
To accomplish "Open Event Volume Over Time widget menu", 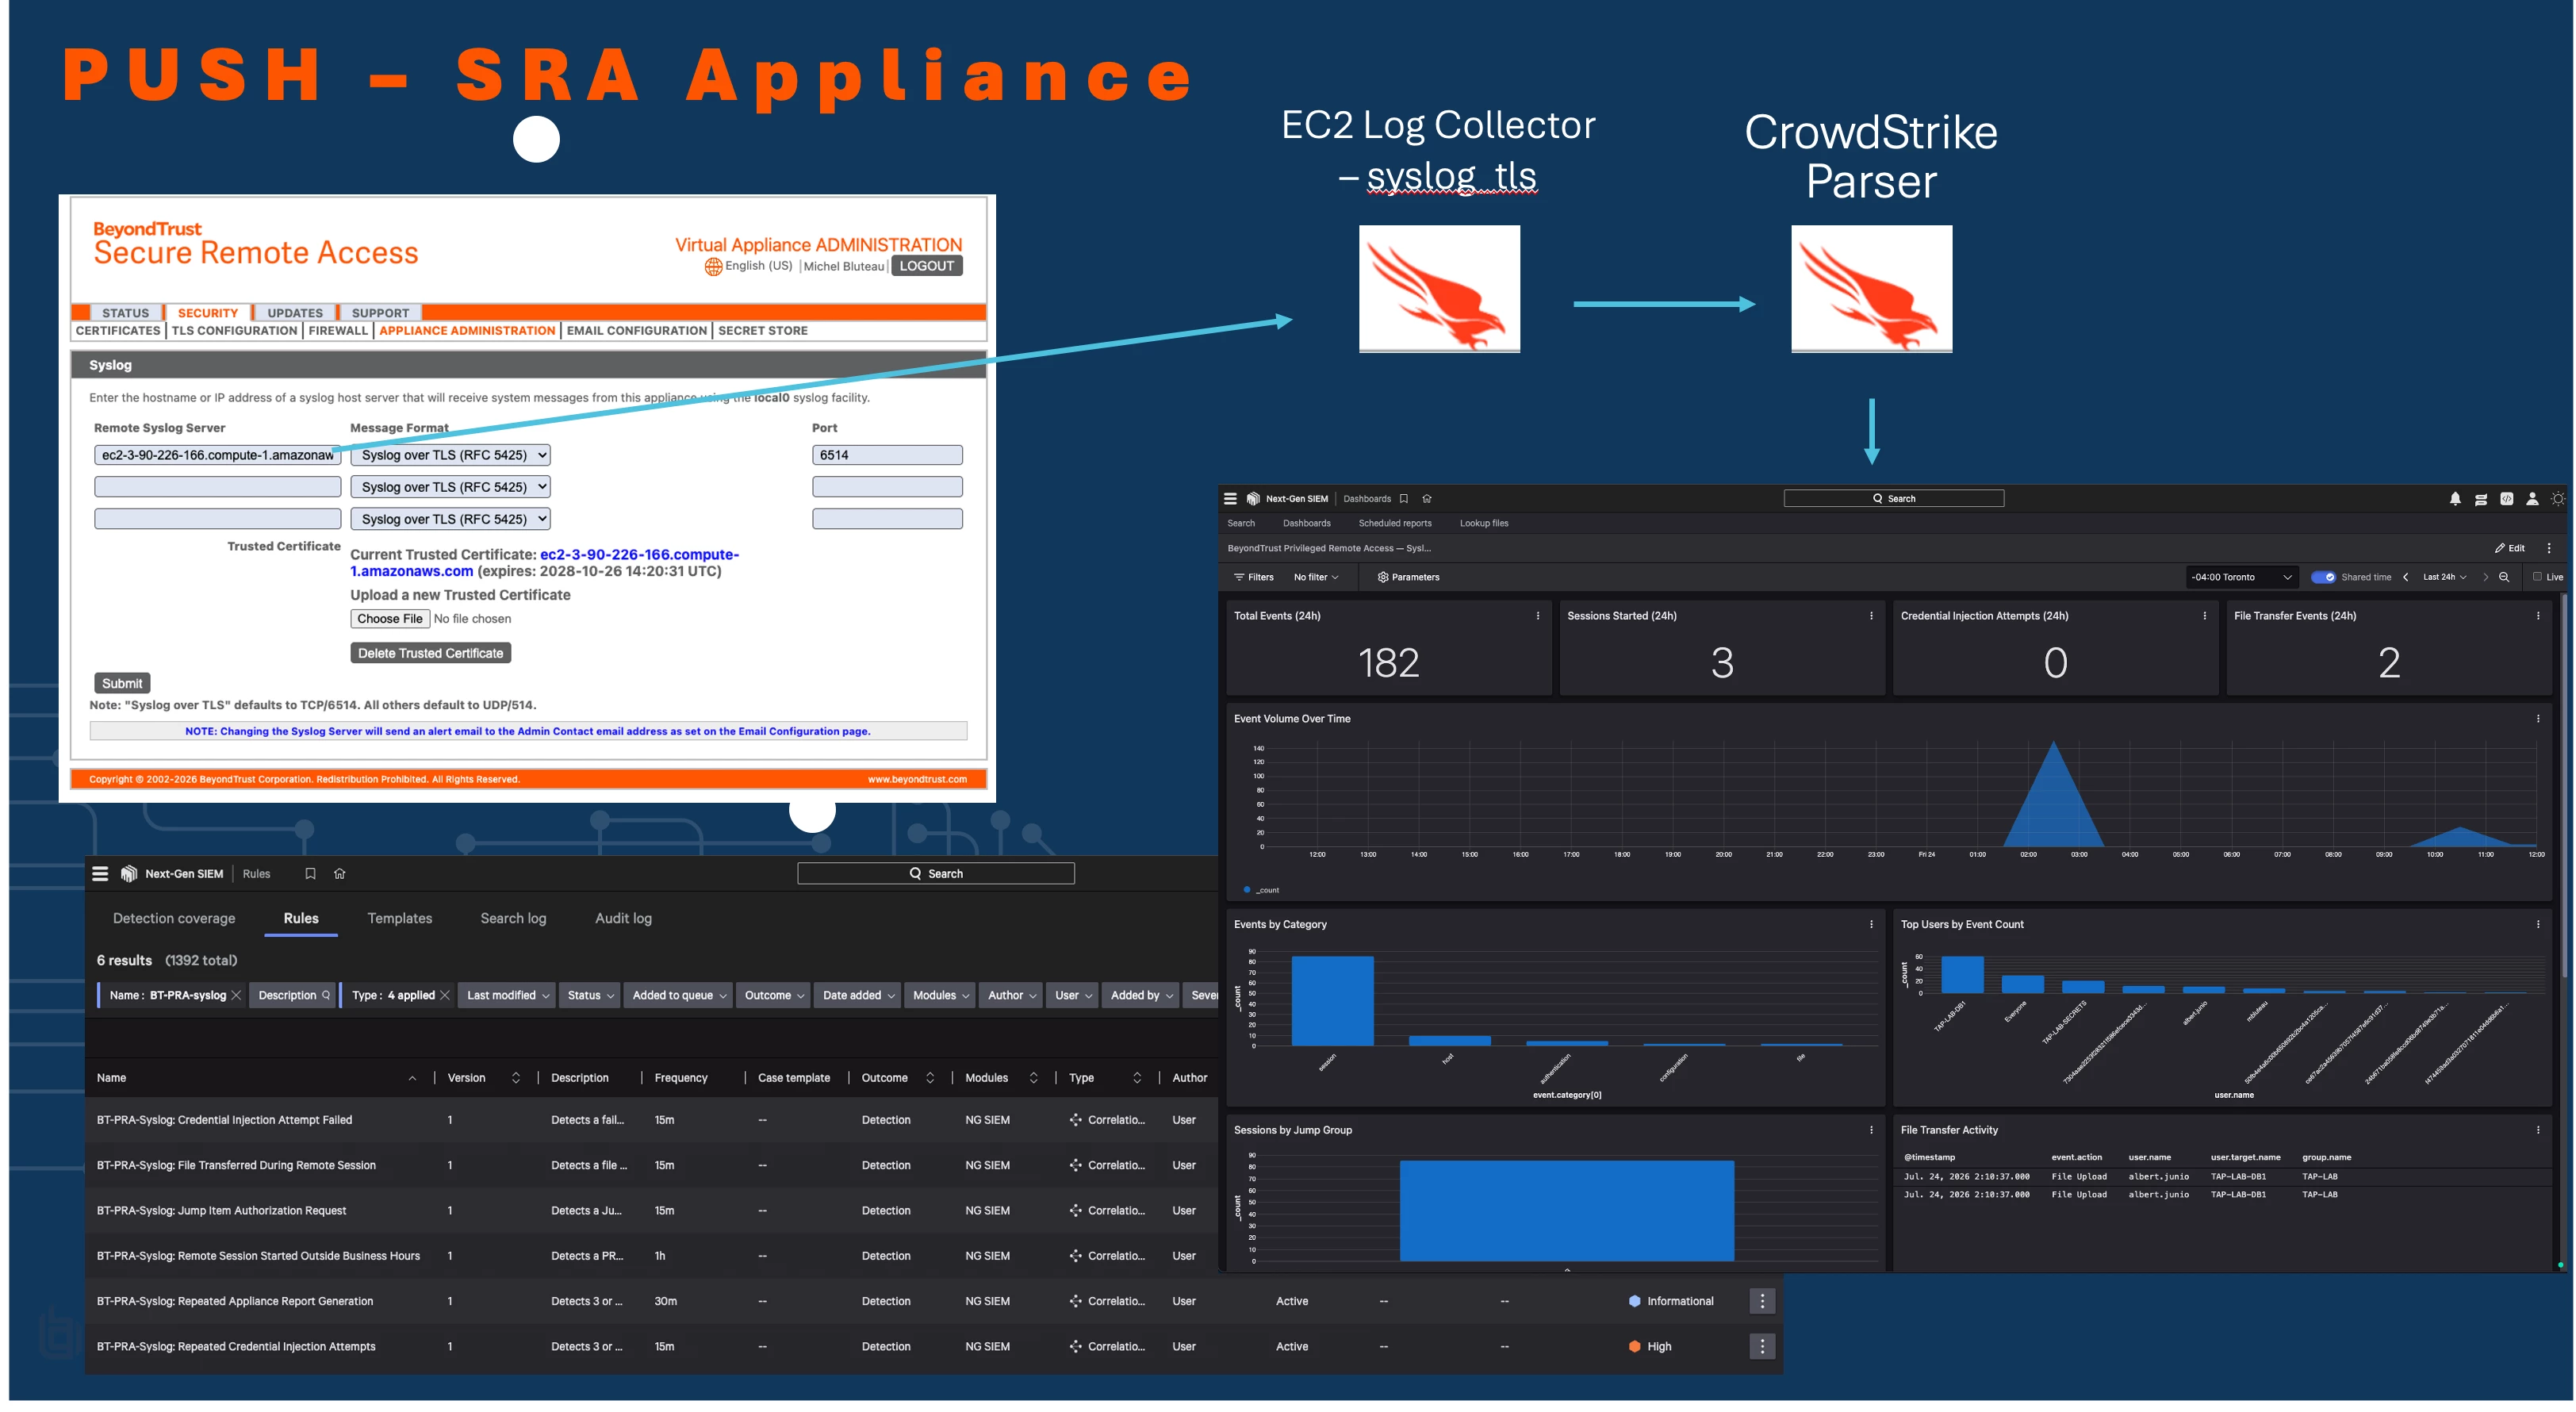I will click(2538, 719).
